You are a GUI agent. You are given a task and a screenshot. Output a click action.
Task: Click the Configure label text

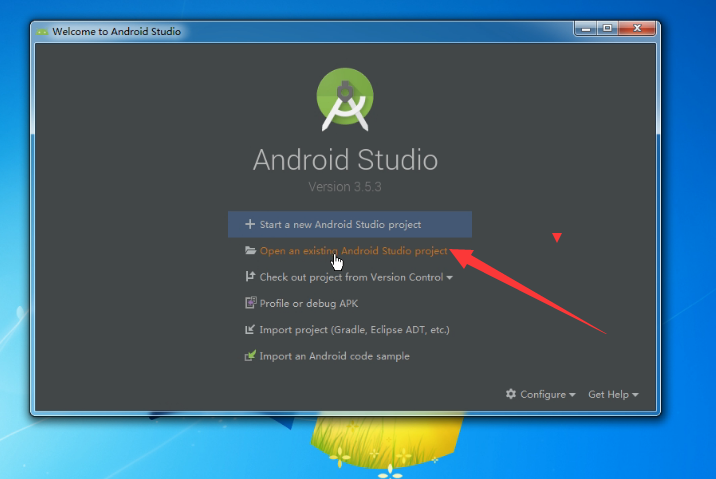[x=543, y=395]
